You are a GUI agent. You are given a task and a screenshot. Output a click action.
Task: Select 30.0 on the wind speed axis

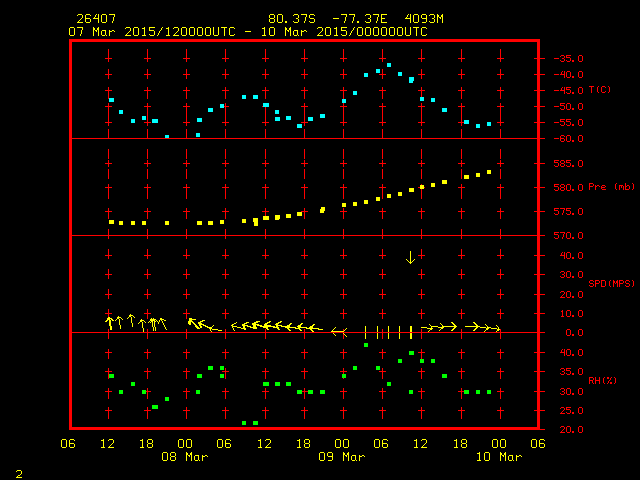point(571,275)
